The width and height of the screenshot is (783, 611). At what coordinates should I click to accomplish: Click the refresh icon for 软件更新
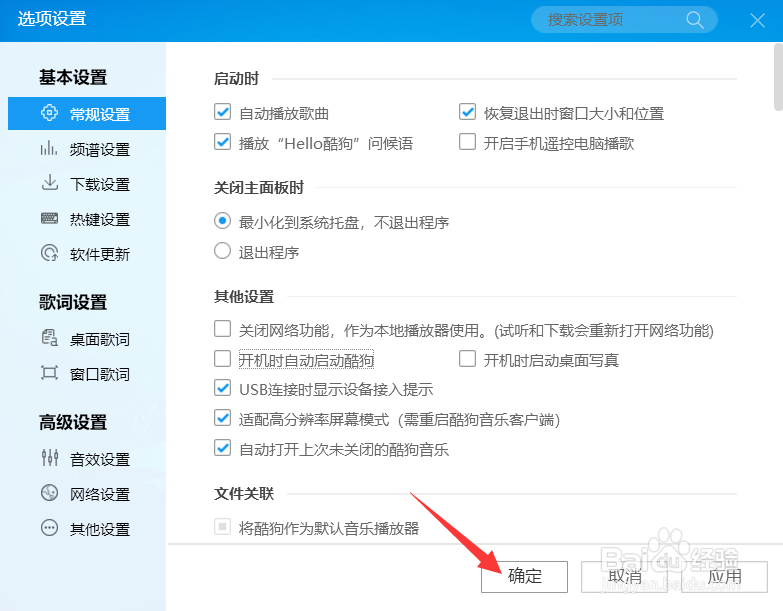point(49,253)
